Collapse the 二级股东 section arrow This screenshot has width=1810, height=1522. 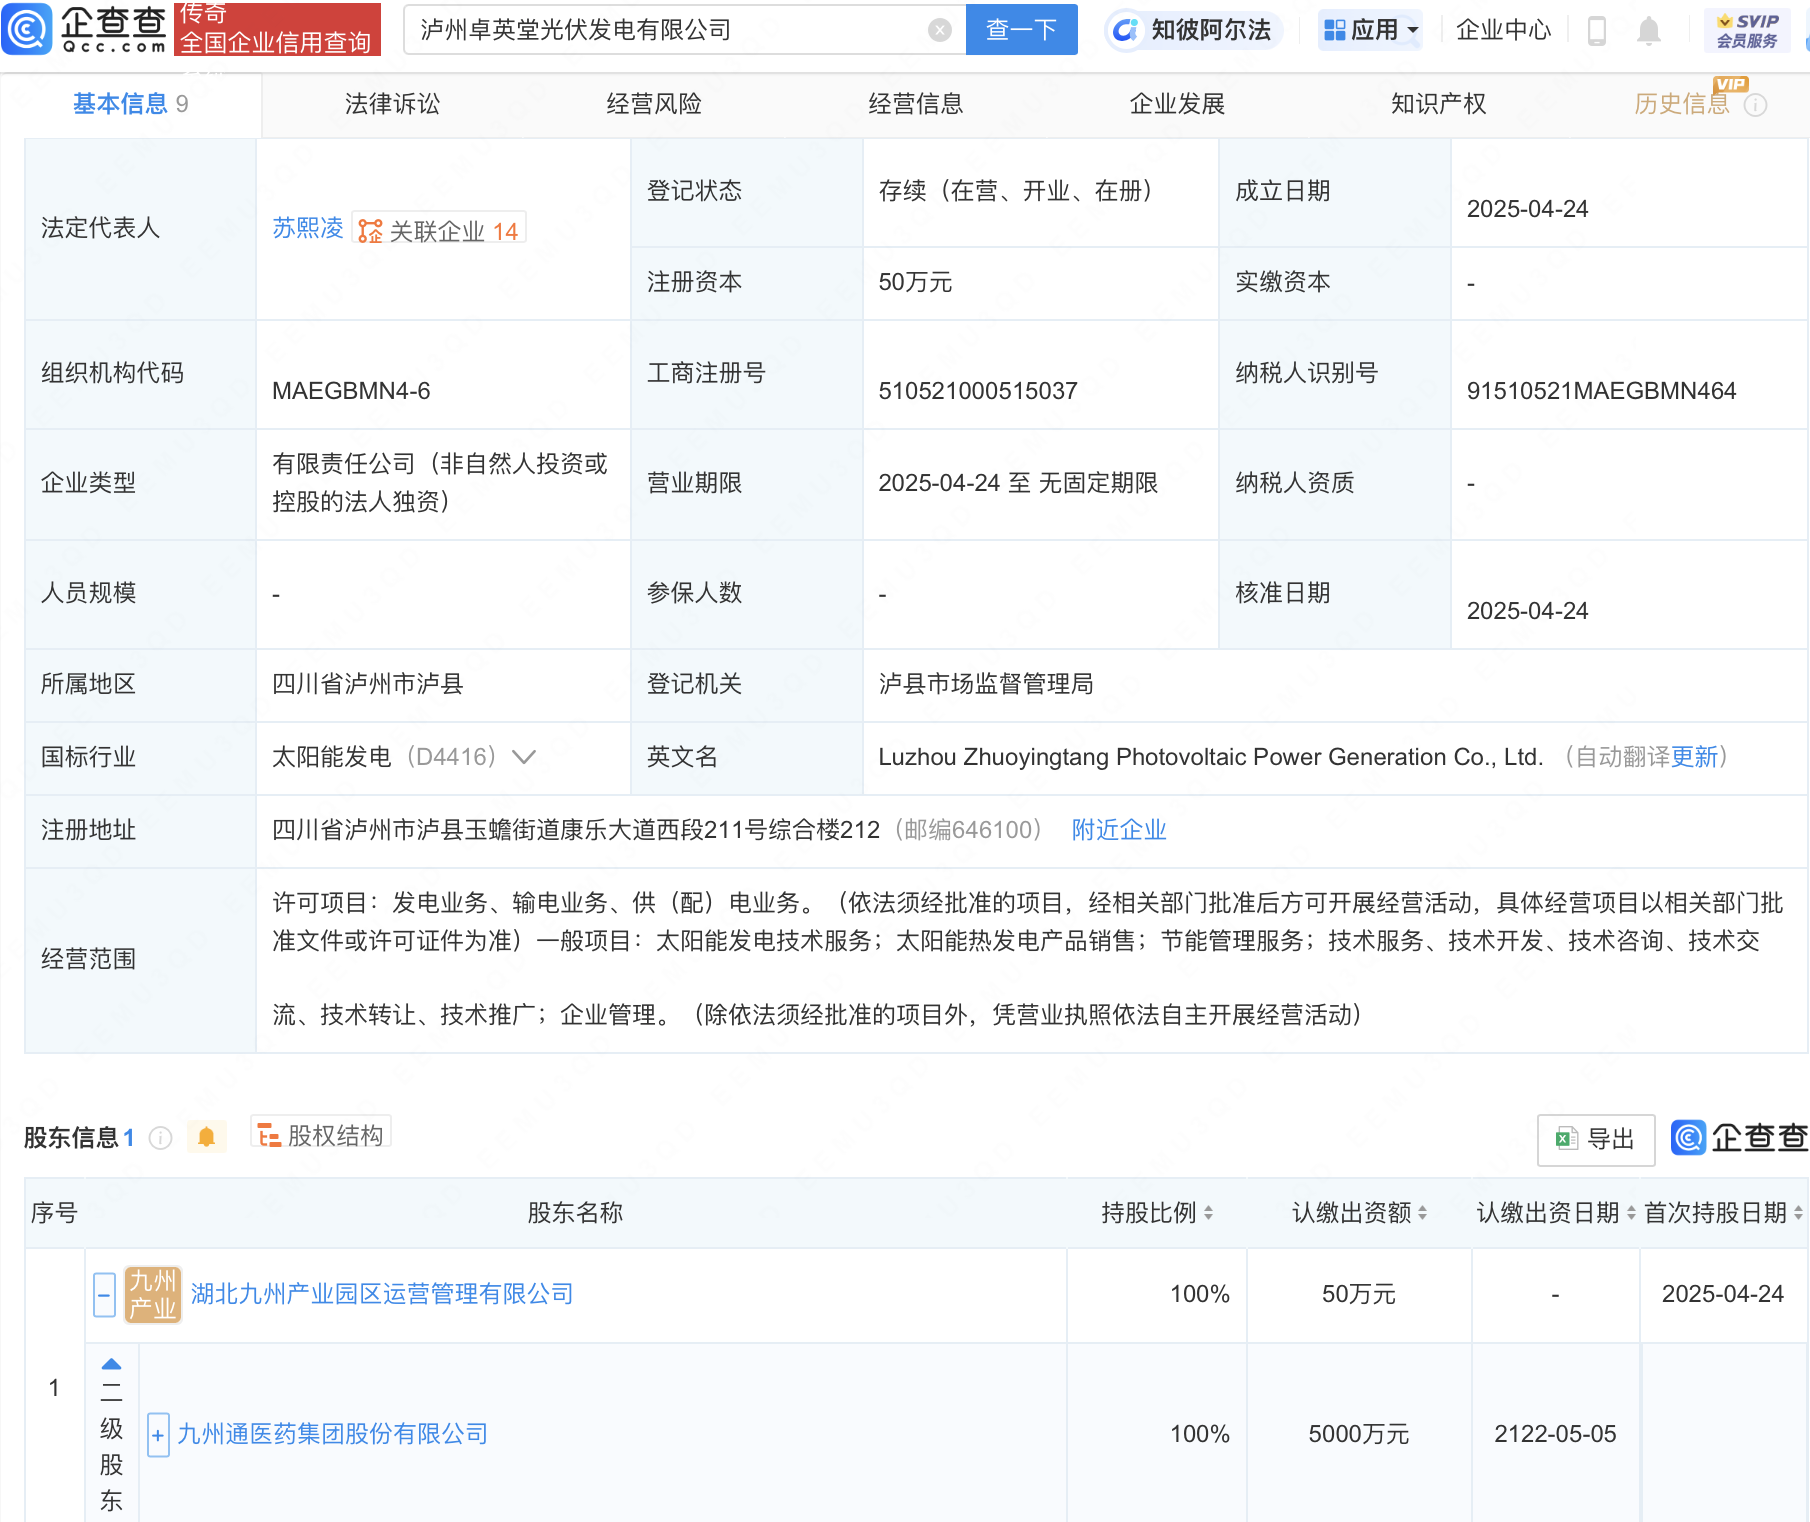(112, 1364)
